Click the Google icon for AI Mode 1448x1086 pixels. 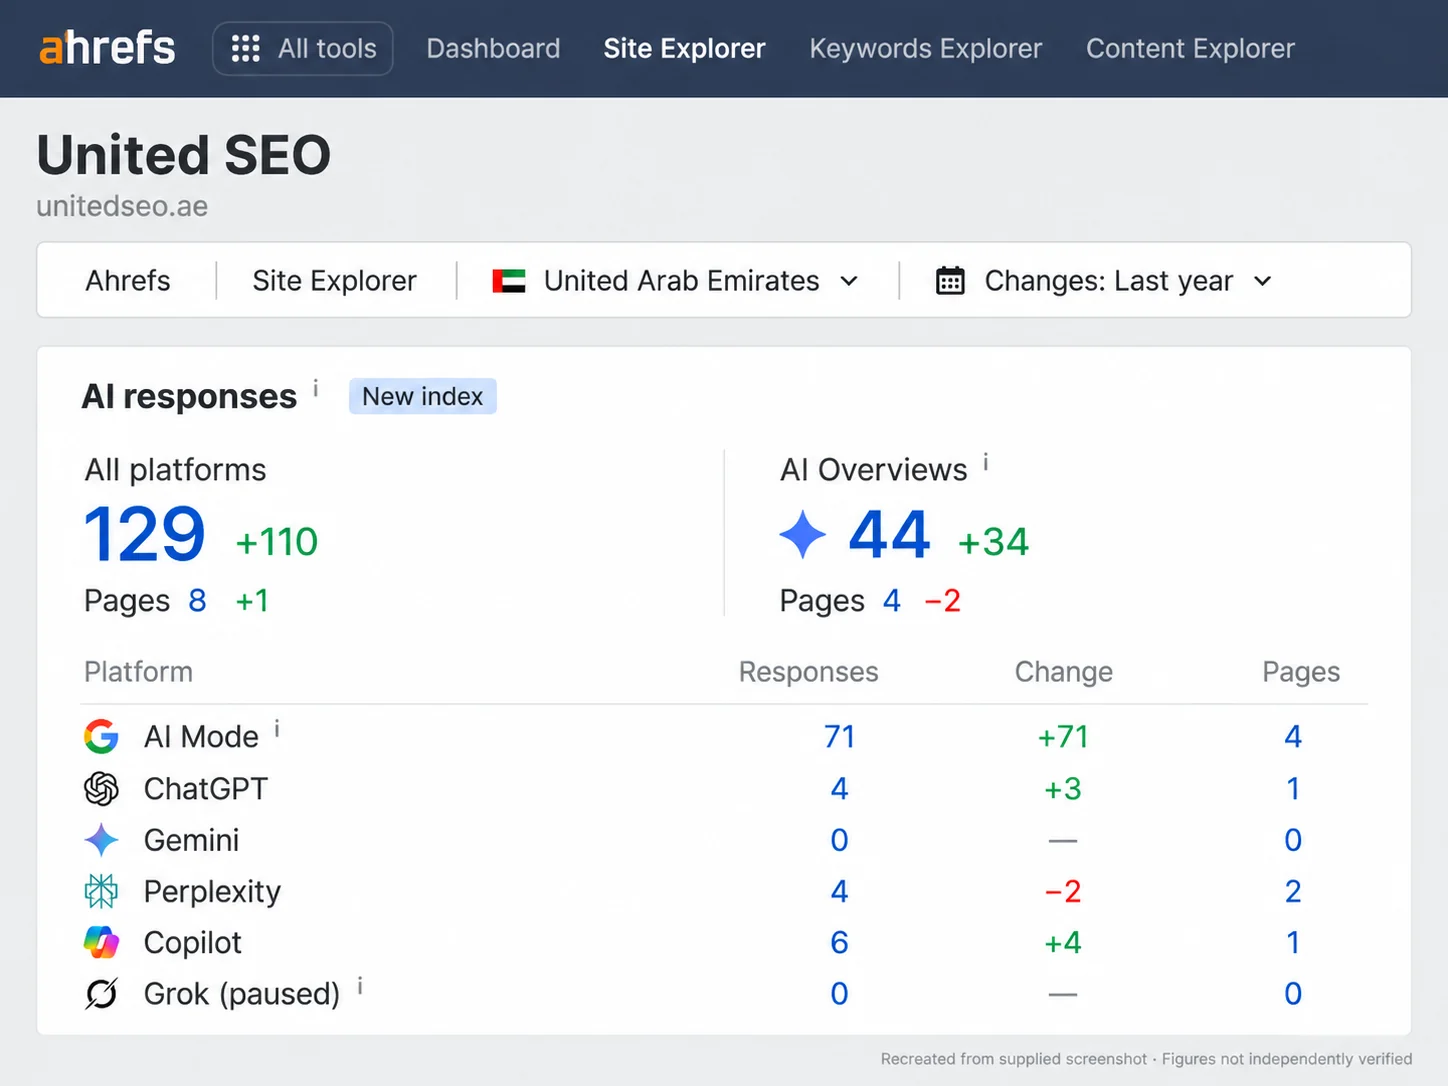coord(101,737)
